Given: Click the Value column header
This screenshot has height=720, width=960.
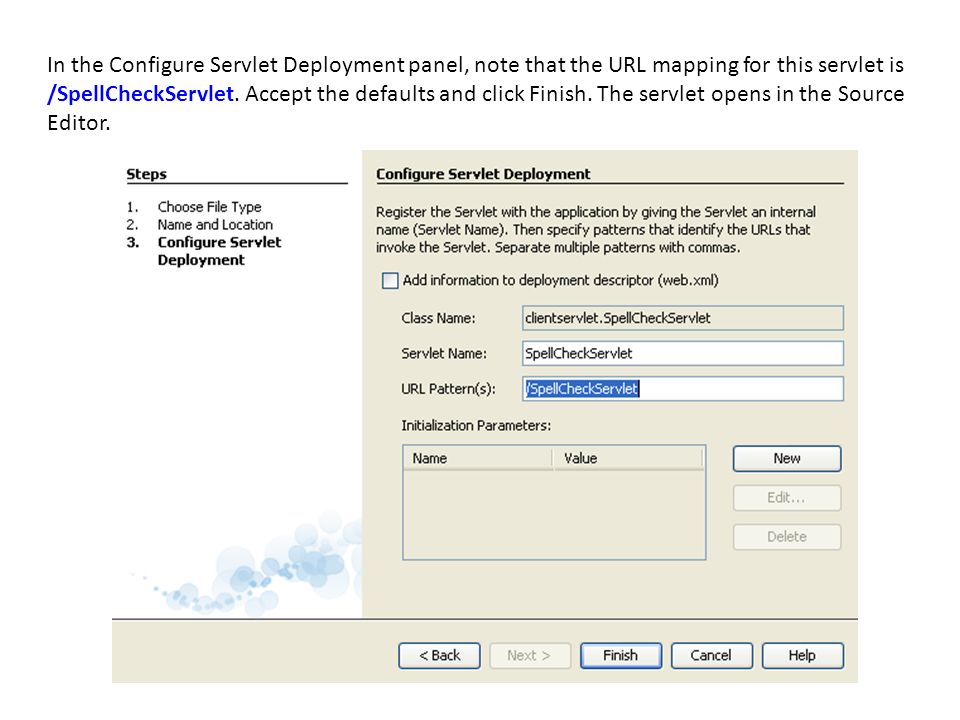Looking at the screenshot, I should (628, 459).
